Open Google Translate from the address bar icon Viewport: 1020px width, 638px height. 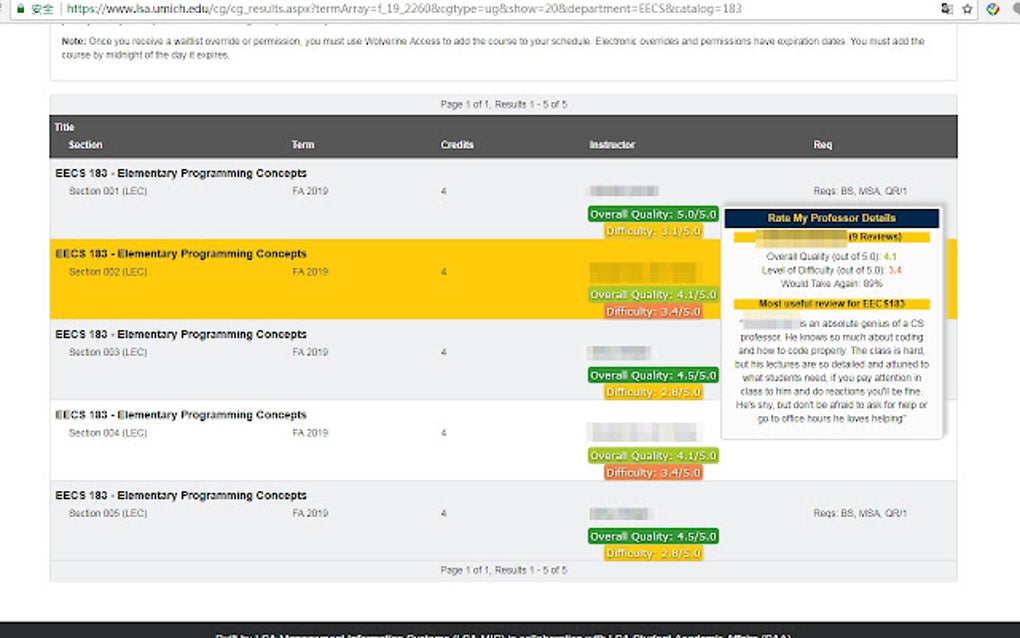click(946, 9)
